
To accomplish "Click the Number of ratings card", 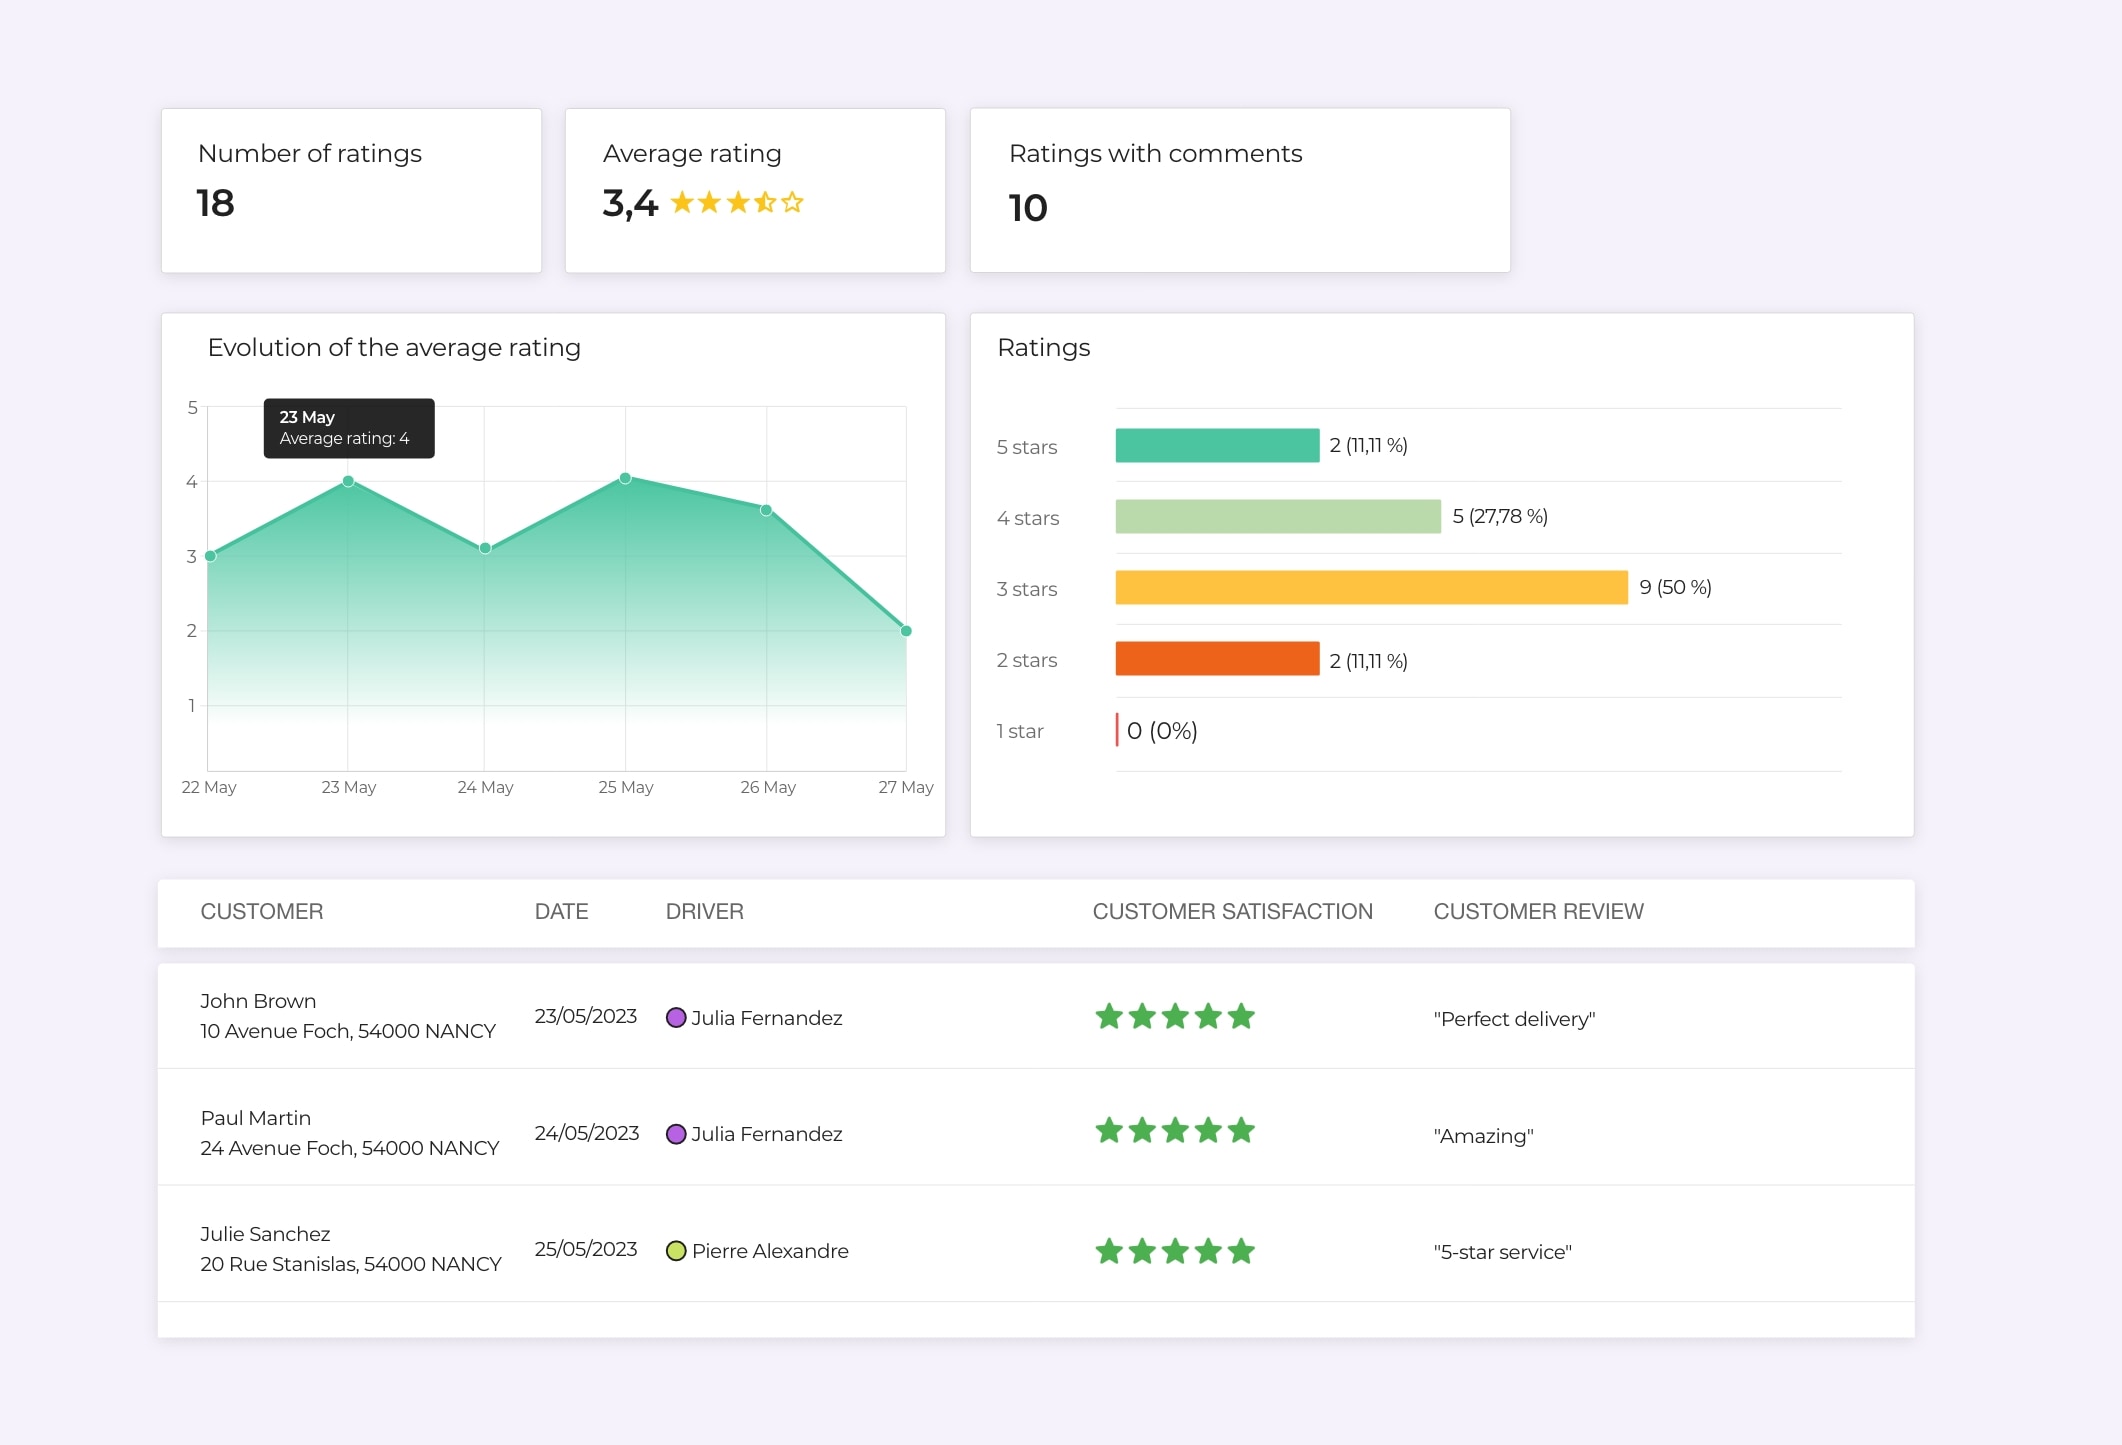I will click(351, 190).
